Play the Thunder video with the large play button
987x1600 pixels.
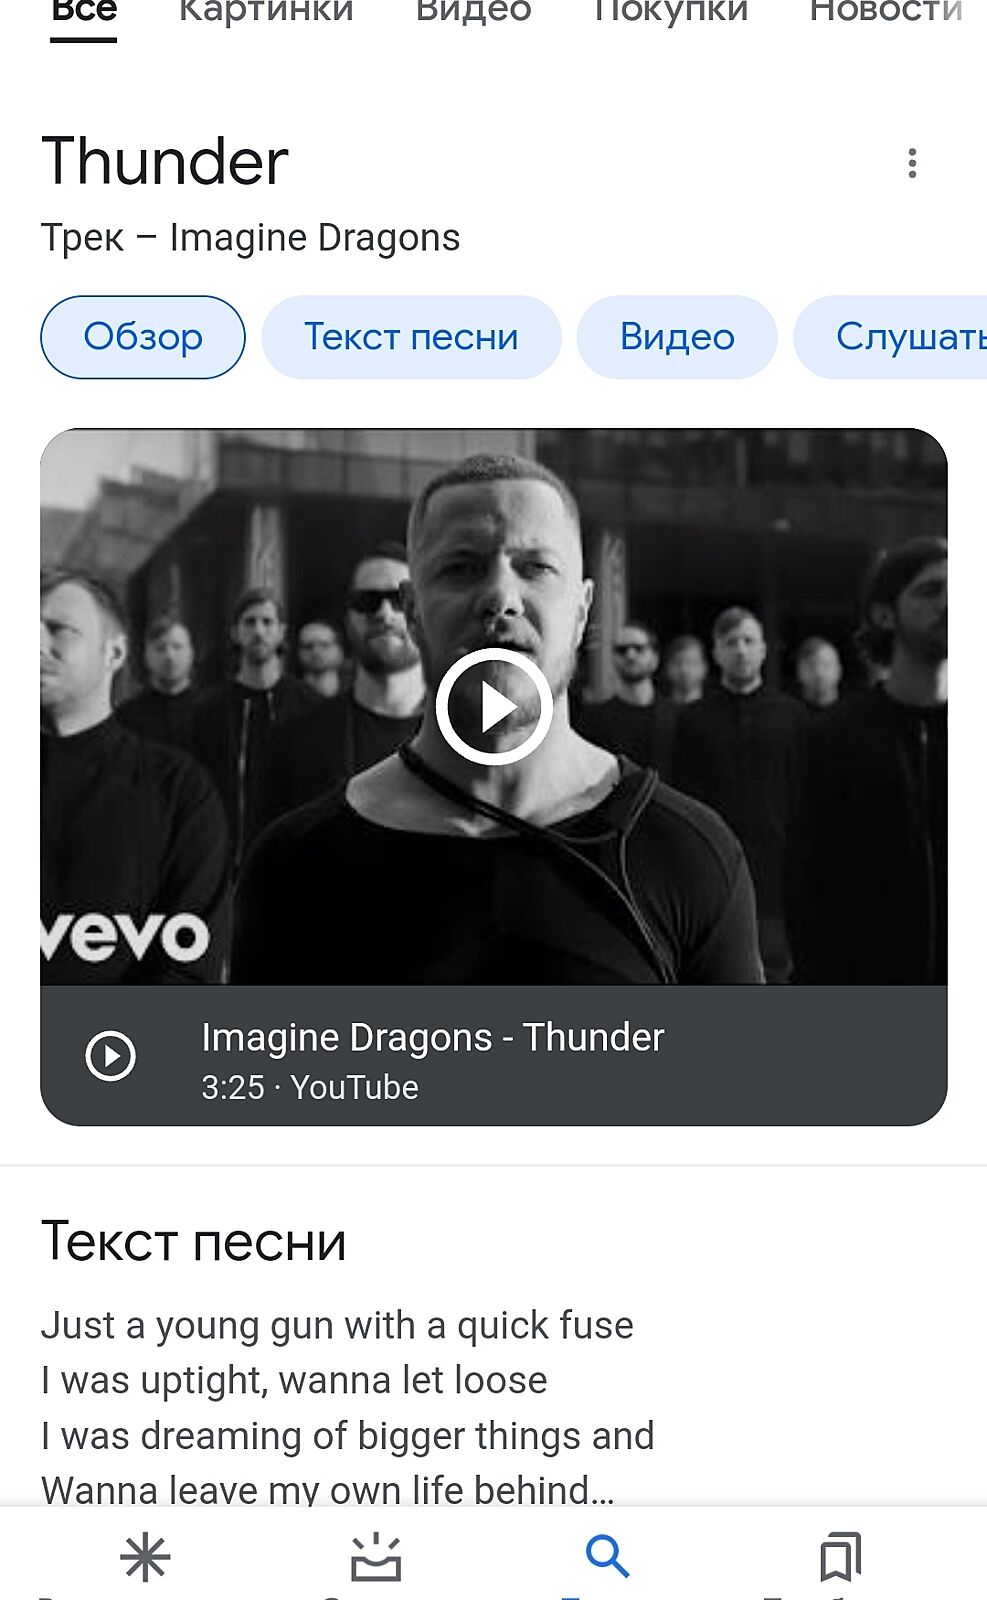click(x=494, y=707)
